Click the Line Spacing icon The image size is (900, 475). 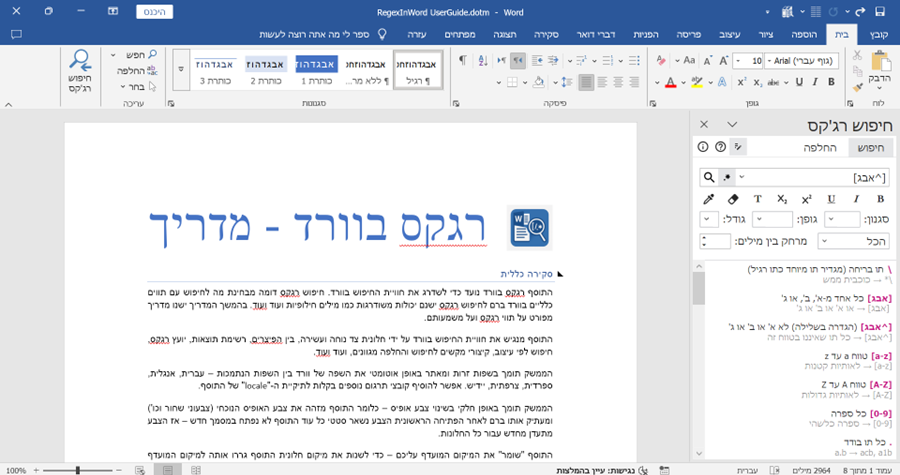[x=567, y=82]
